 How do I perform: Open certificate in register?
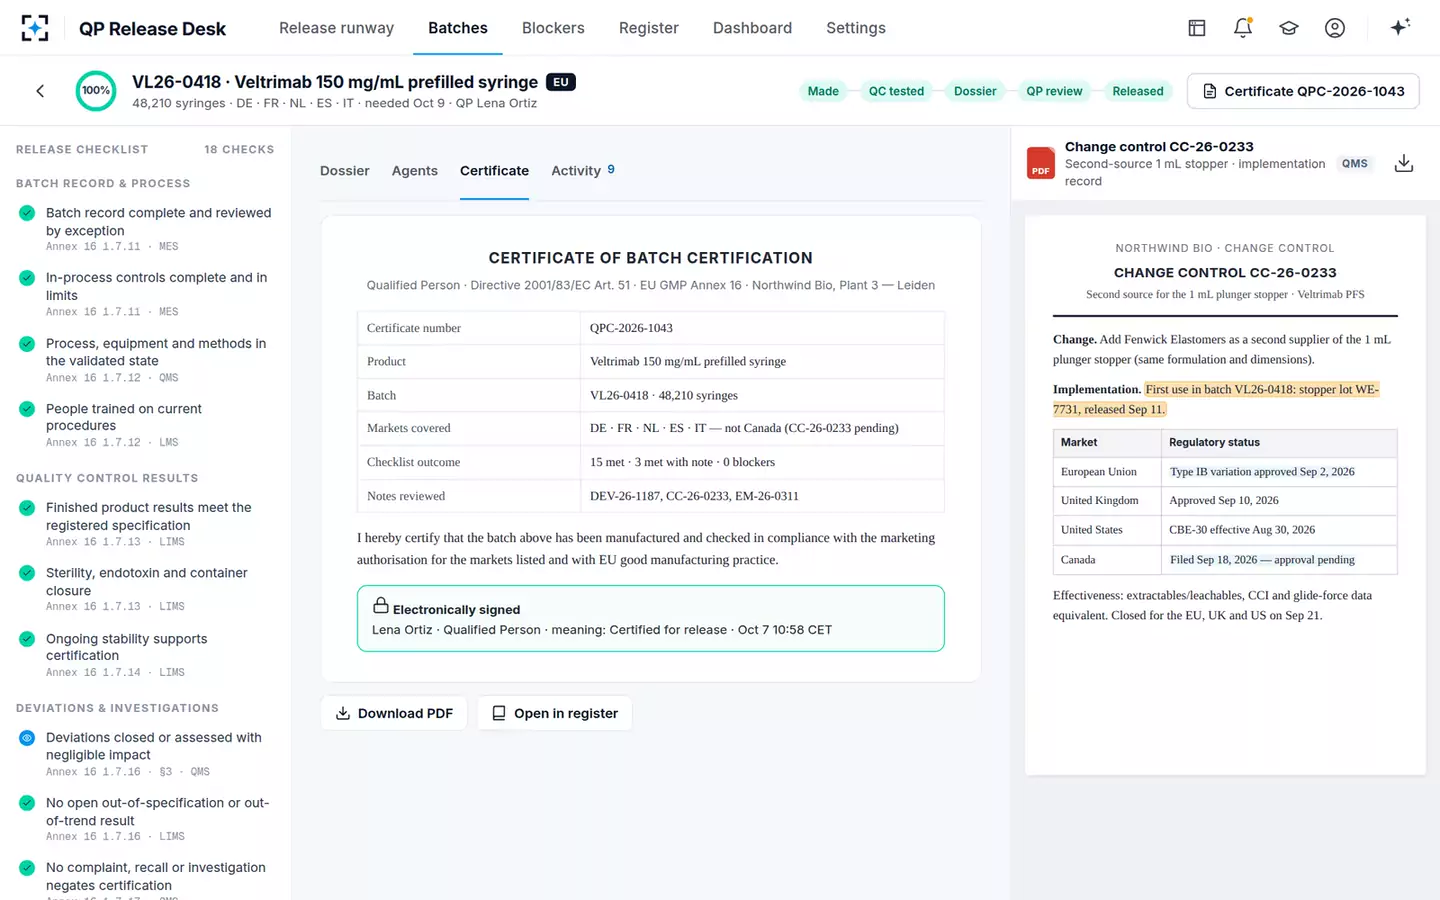coord(555,713)
